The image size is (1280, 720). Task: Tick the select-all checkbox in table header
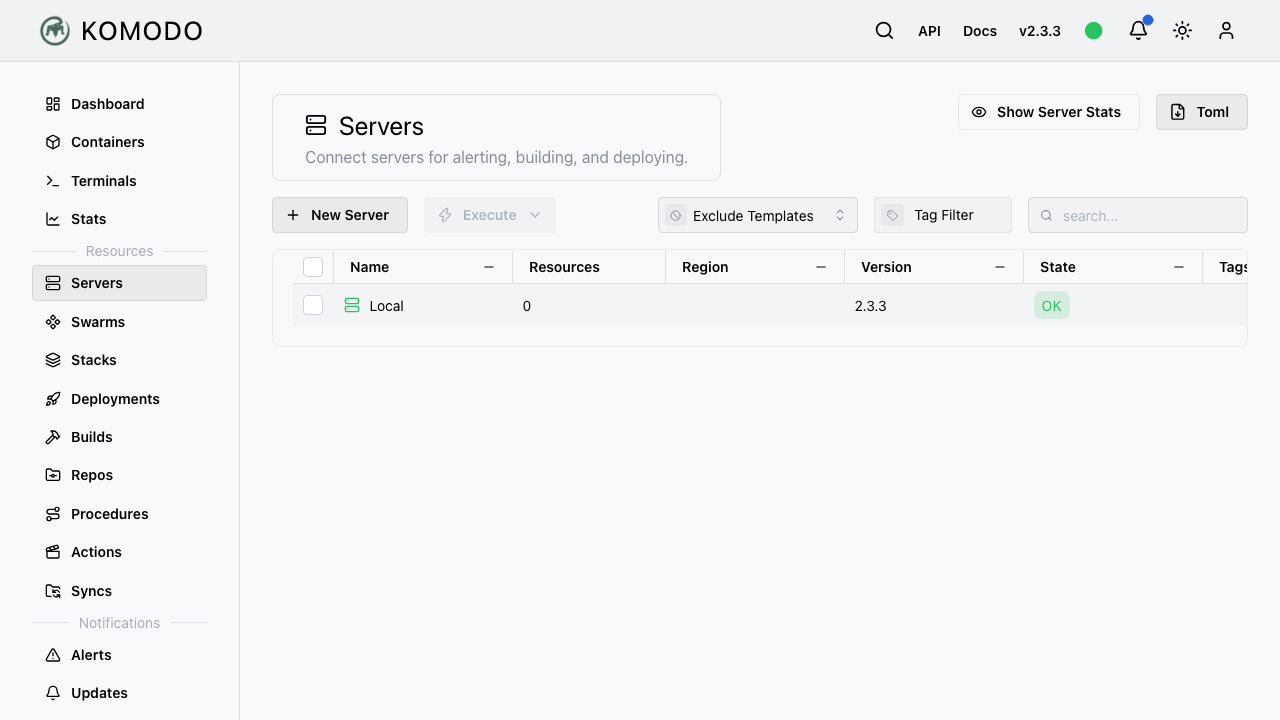coord(313,267)
